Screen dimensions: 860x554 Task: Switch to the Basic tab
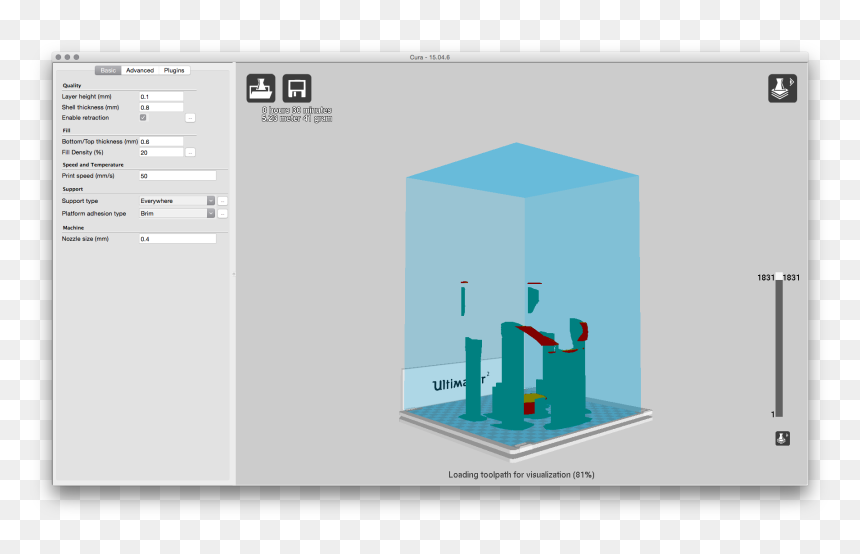108,70
